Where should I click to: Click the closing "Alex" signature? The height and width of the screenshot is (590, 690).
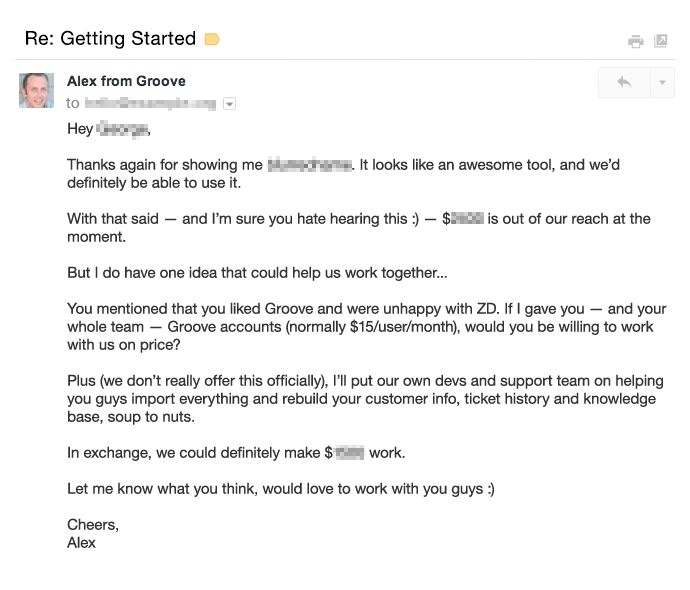pyautogui.click(x=81, y=542)
